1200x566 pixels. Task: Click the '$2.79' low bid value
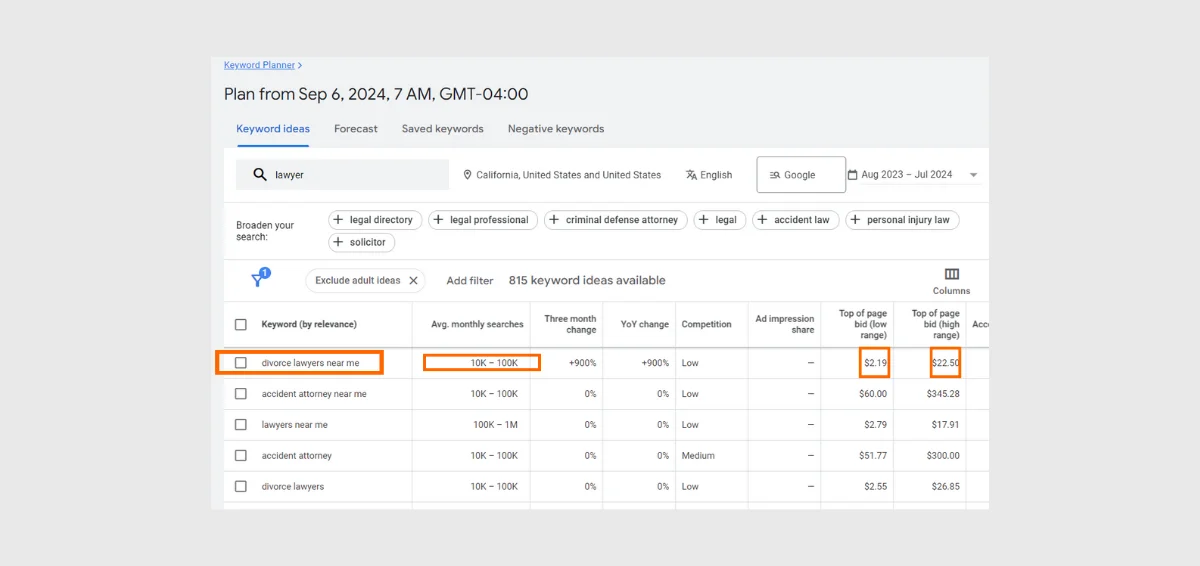click(876, 425)
